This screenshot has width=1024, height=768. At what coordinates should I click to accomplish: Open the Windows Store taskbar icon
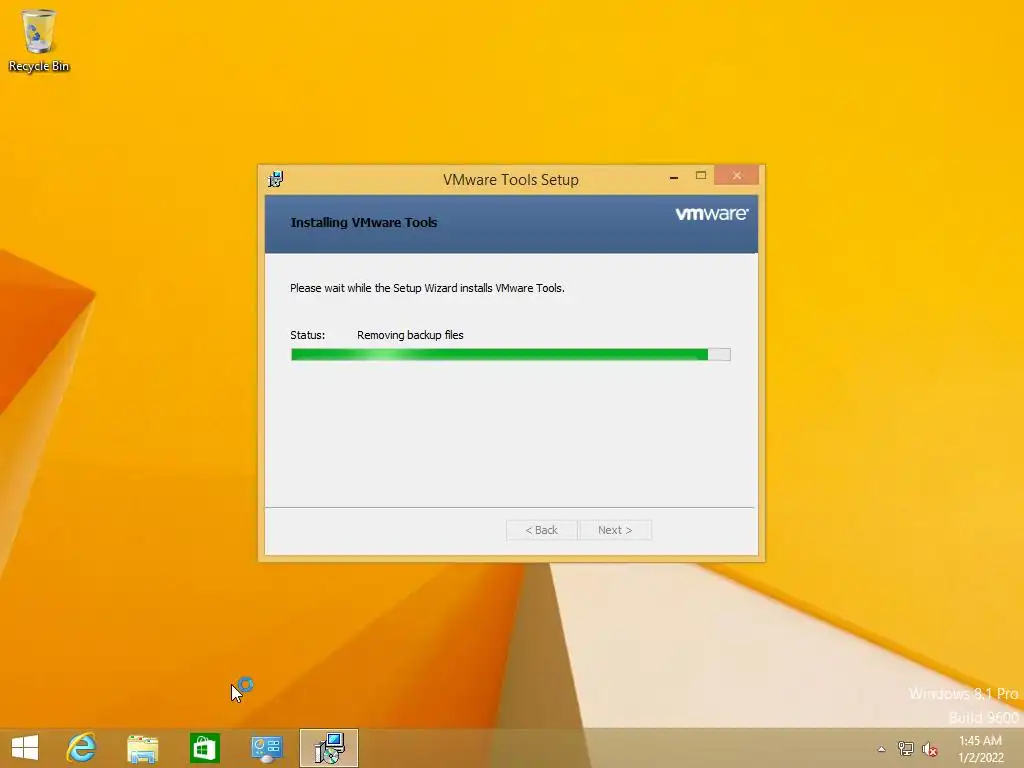pyautogui.click(x=204, y=748)
